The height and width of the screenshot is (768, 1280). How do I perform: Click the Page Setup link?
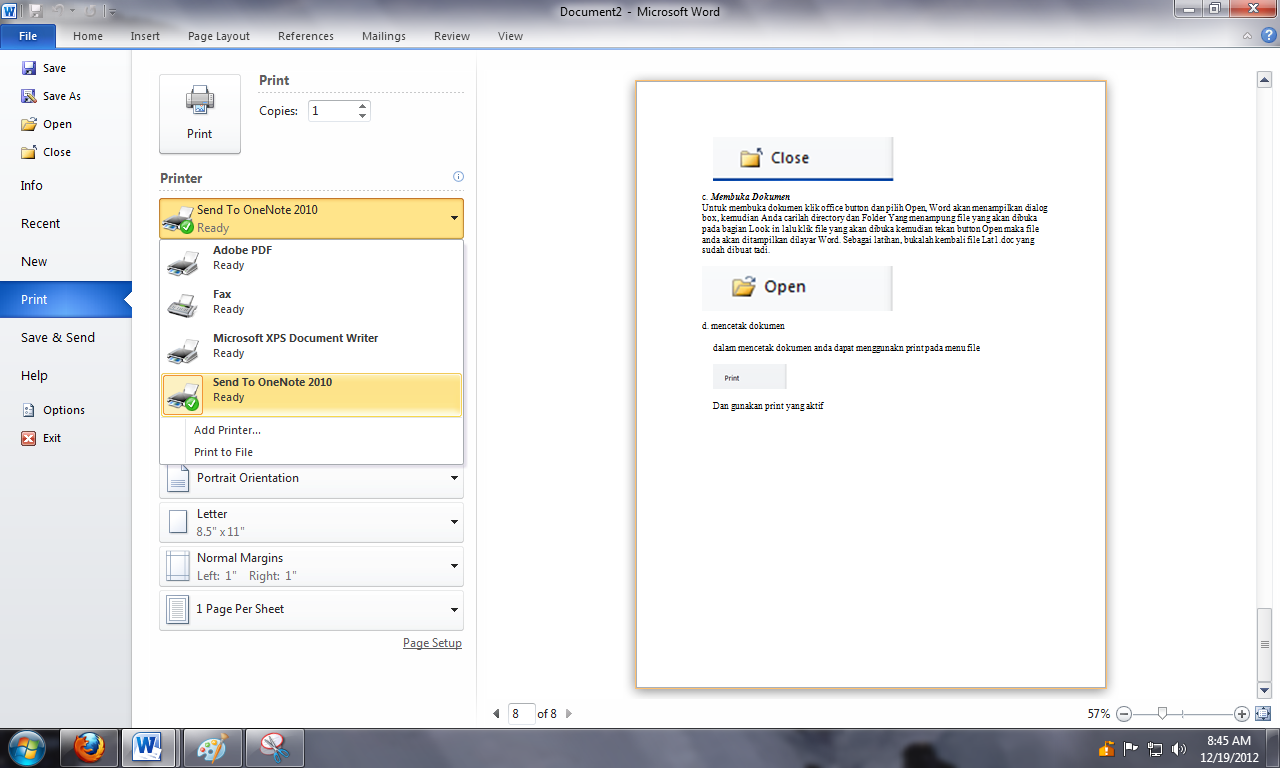[432, 643]
